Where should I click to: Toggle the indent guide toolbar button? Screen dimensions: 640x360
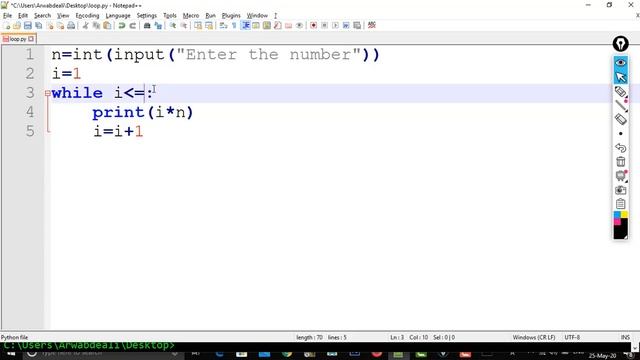tap(245, 25)
